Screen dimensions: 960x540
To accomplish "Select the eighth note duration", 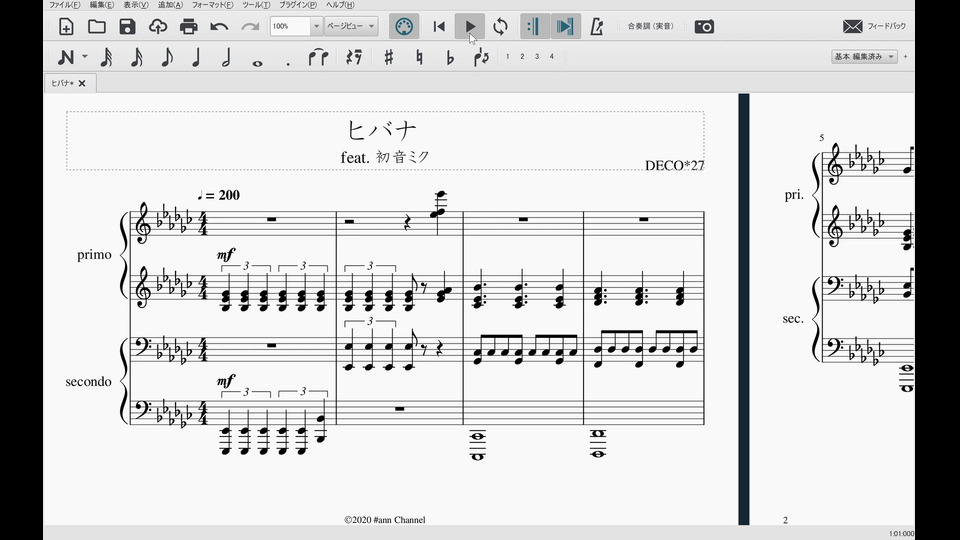I will (x=167, y=57).
